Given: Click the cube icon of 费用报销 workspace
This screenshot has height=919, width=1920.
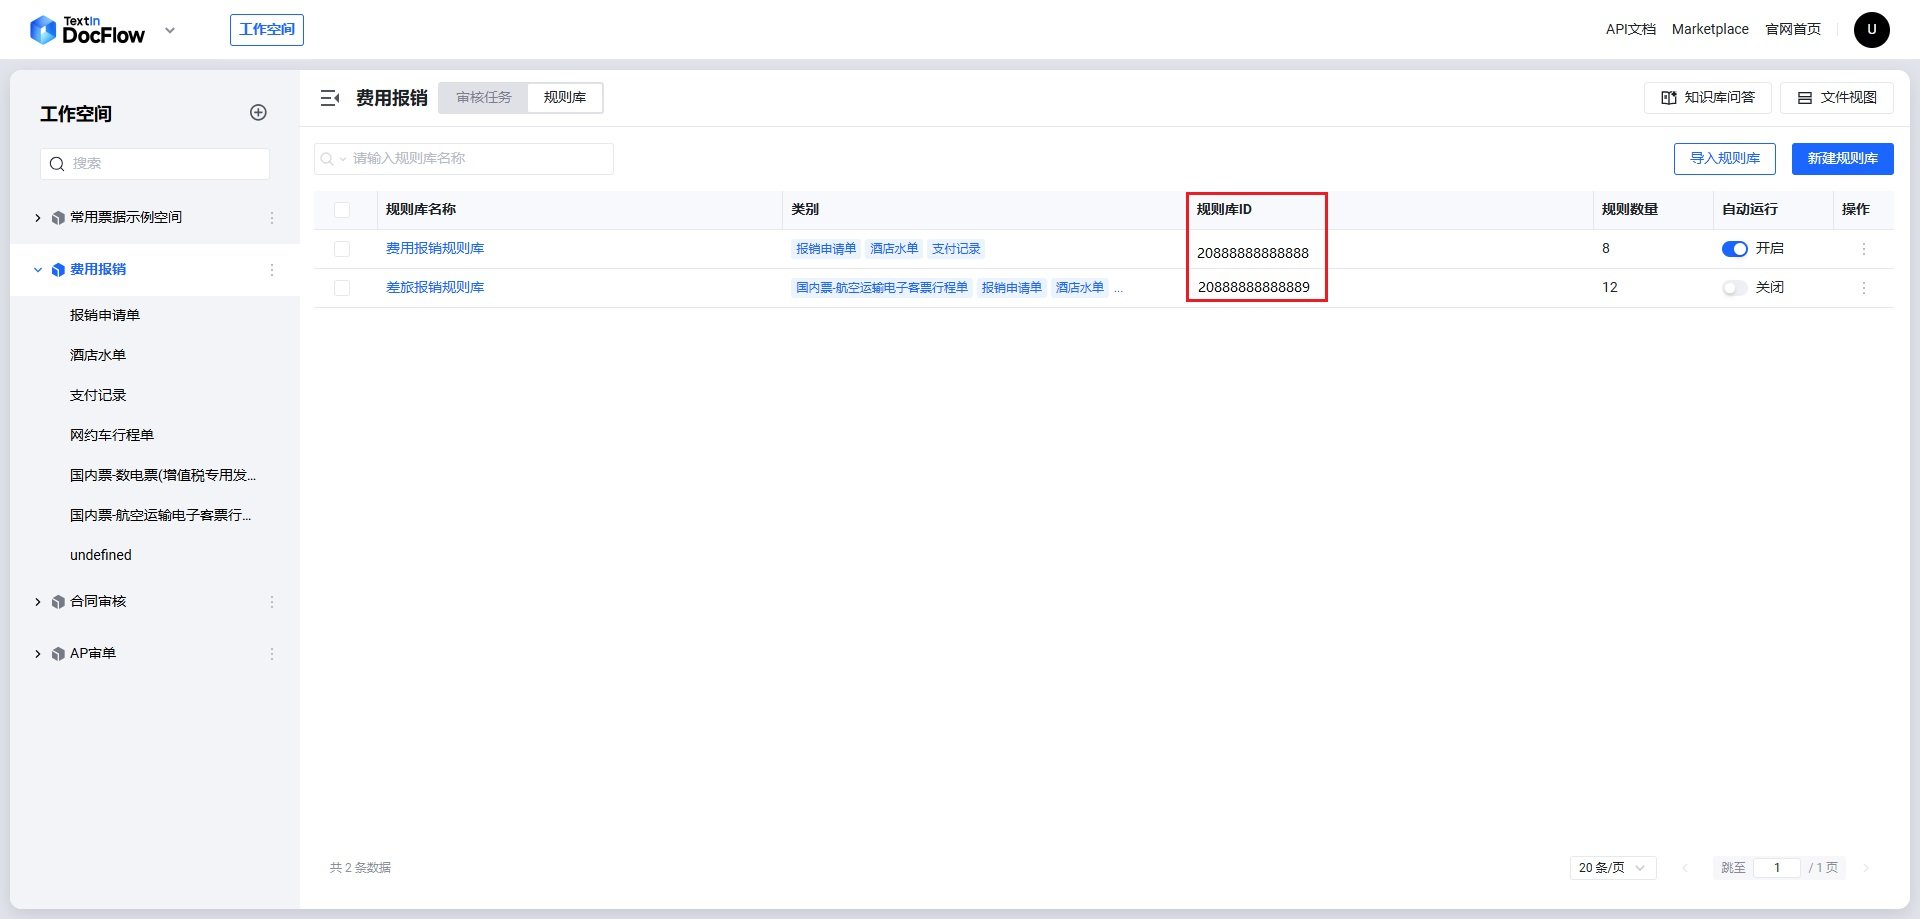Looking at the screenshot, I should [58, 270].
